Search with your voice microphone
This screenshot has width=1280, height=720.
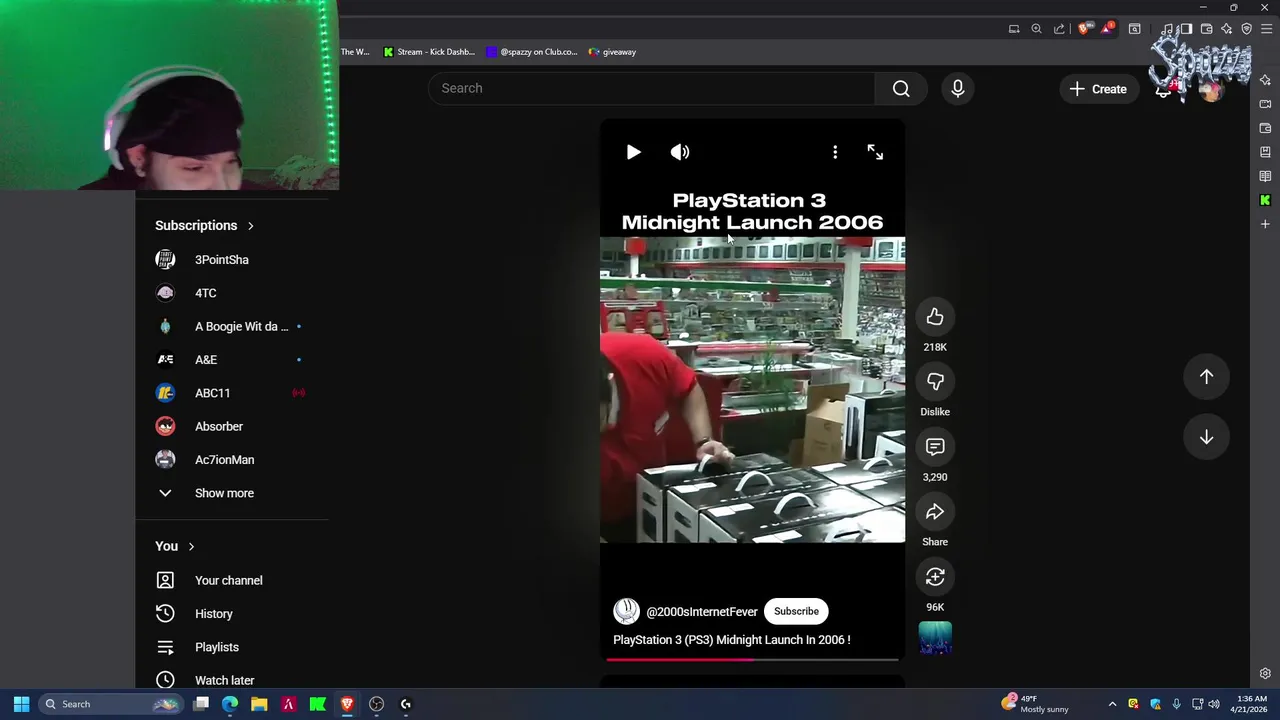pos(957,89)
